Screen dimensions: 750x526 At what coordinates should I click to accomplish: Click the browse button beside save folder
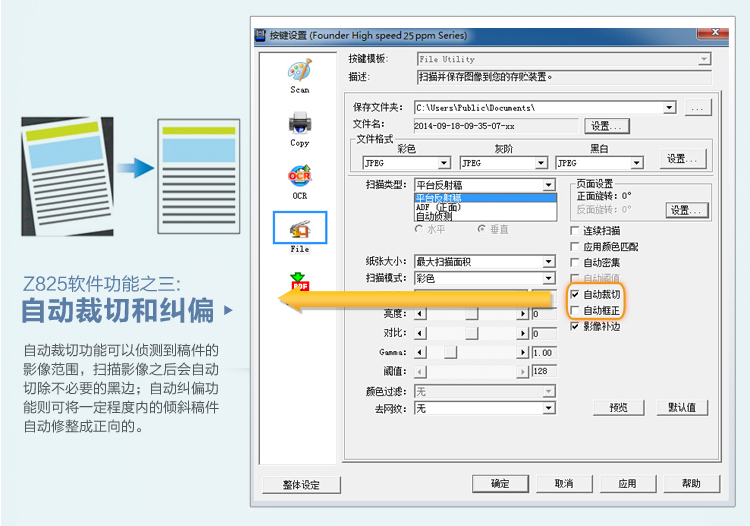[697, 107]
